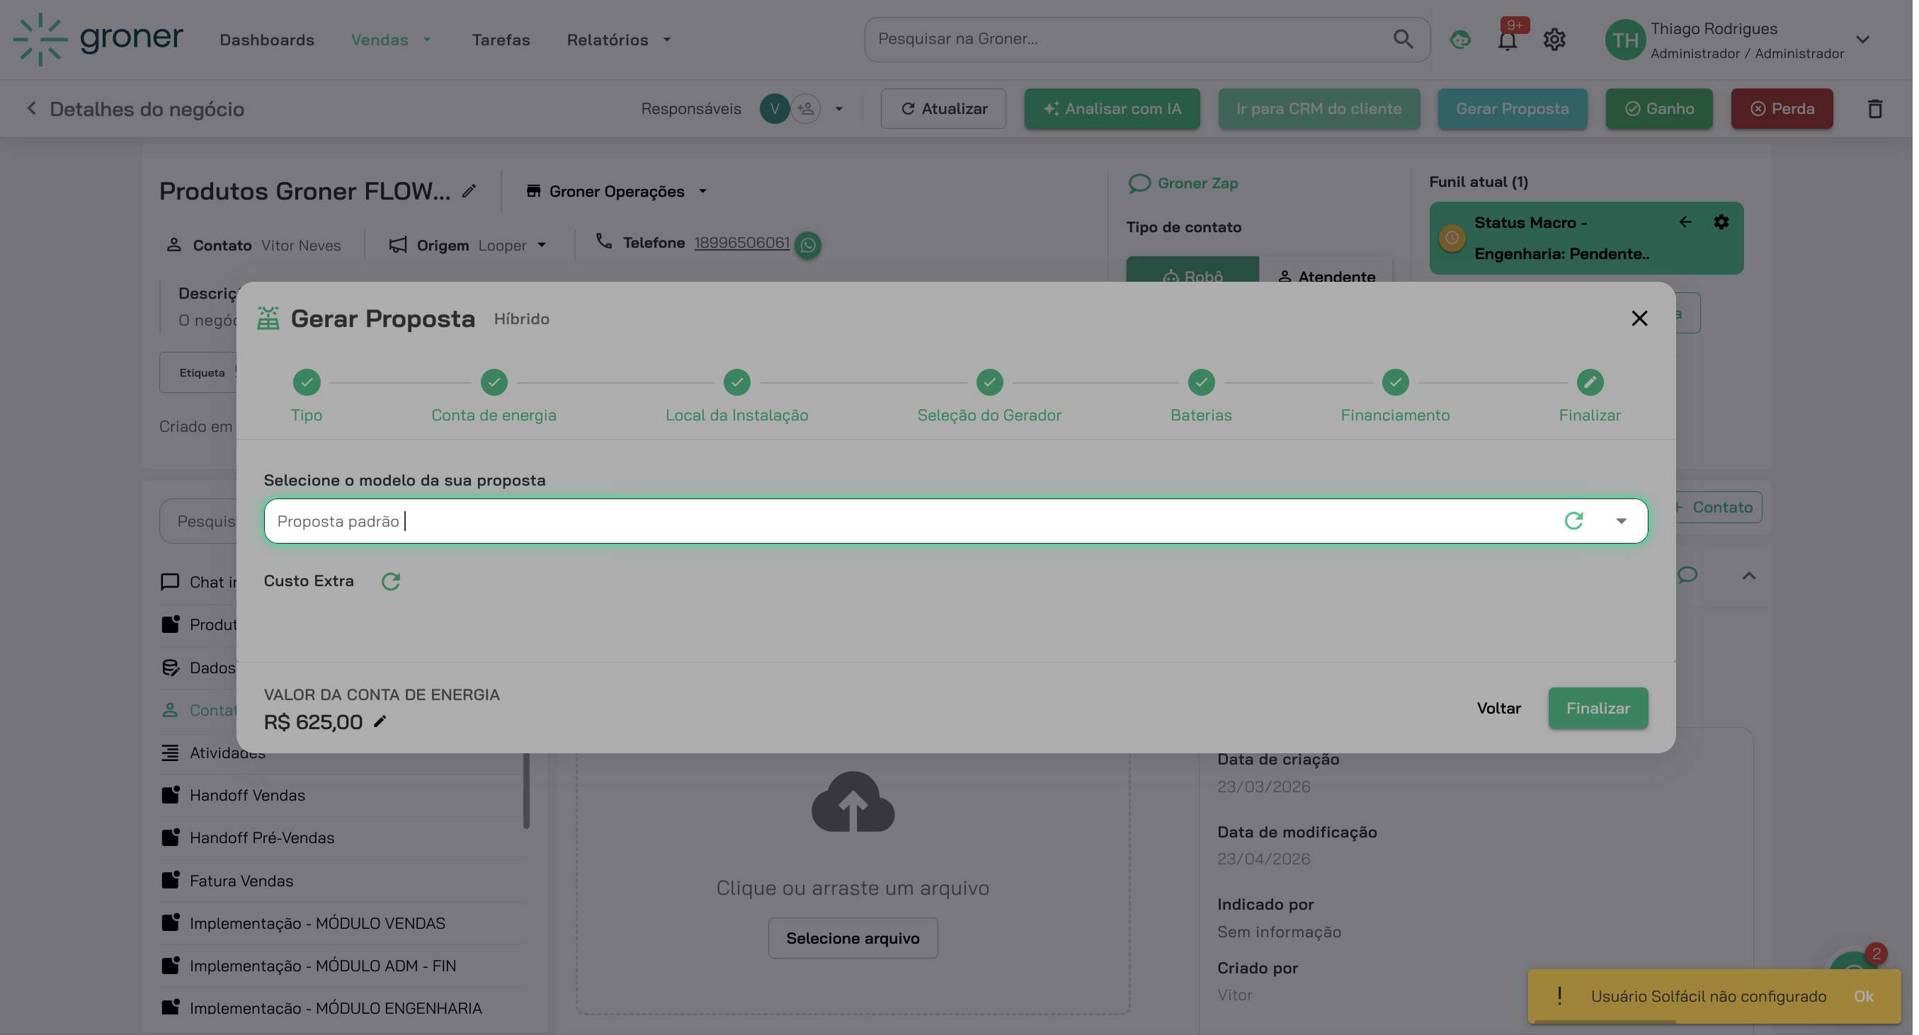Go to the Tarefas page
The height and width of the screenshot is (1035, 1919).
pyautogui.click(x=502, y=40)
